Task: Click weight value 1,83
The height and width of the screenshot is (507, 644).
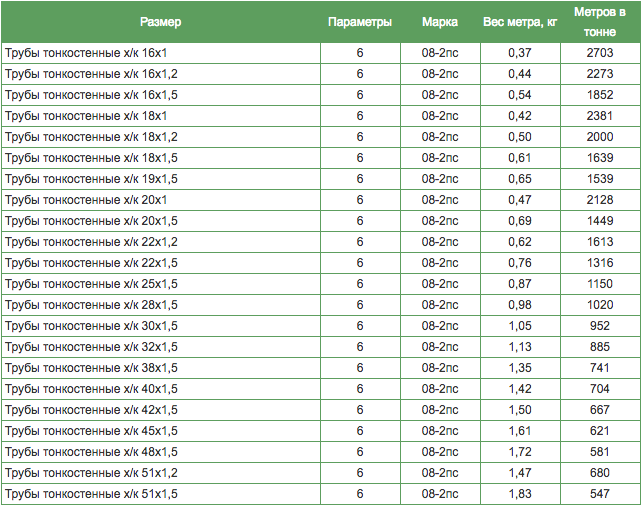Action: pos(520,493)
